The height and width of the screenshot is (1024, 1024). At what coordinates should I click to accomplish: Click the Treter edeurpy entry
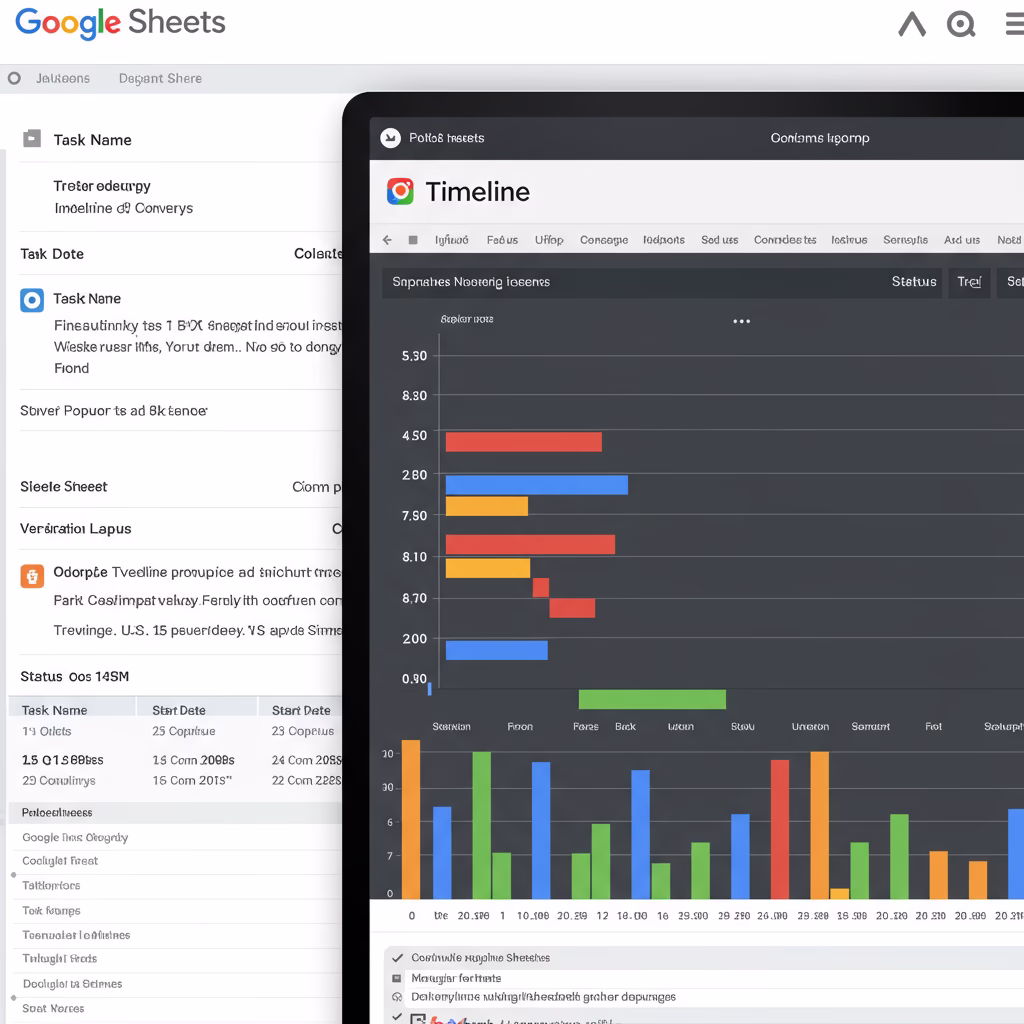pyautogui.click(x=102, y=186)
